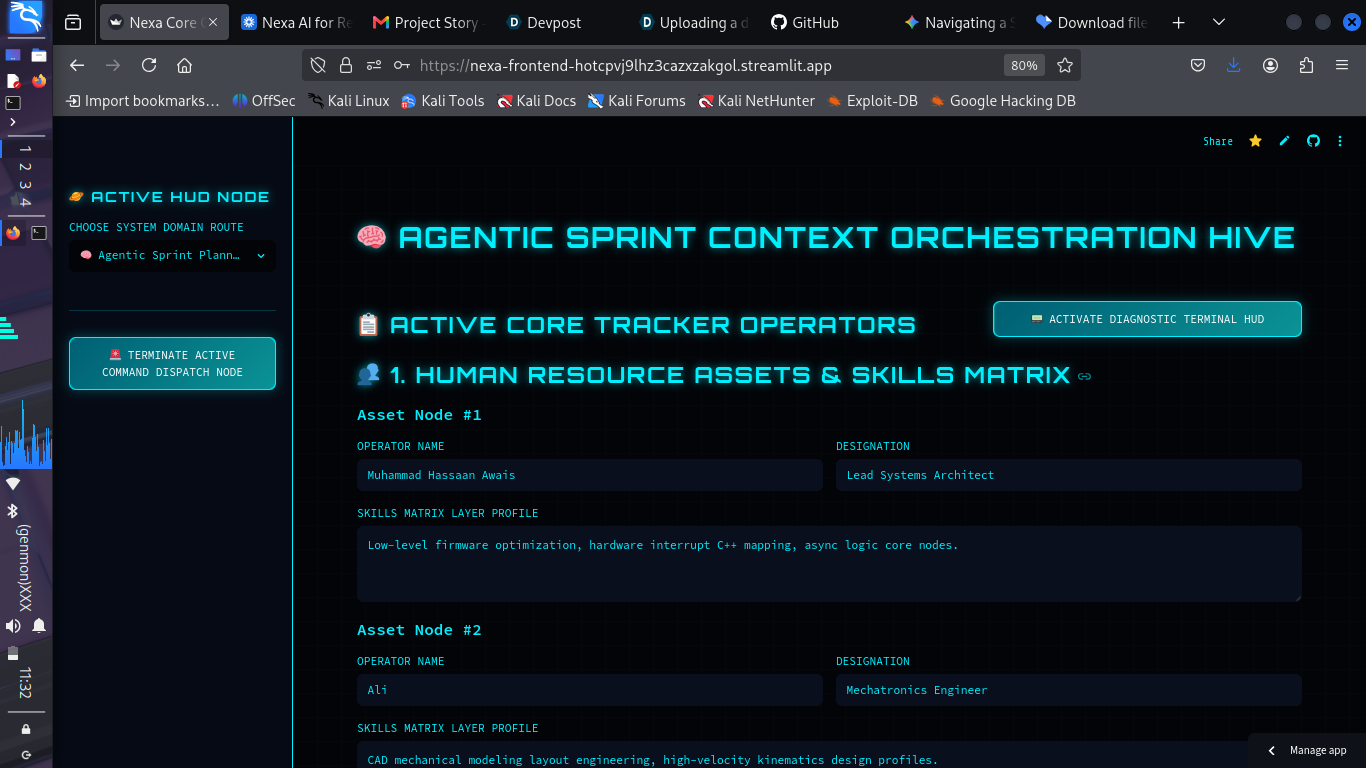Close the Nexa Core tab
The height and width of the screenshot is (768, 1366).
click(x=212, y=22)
